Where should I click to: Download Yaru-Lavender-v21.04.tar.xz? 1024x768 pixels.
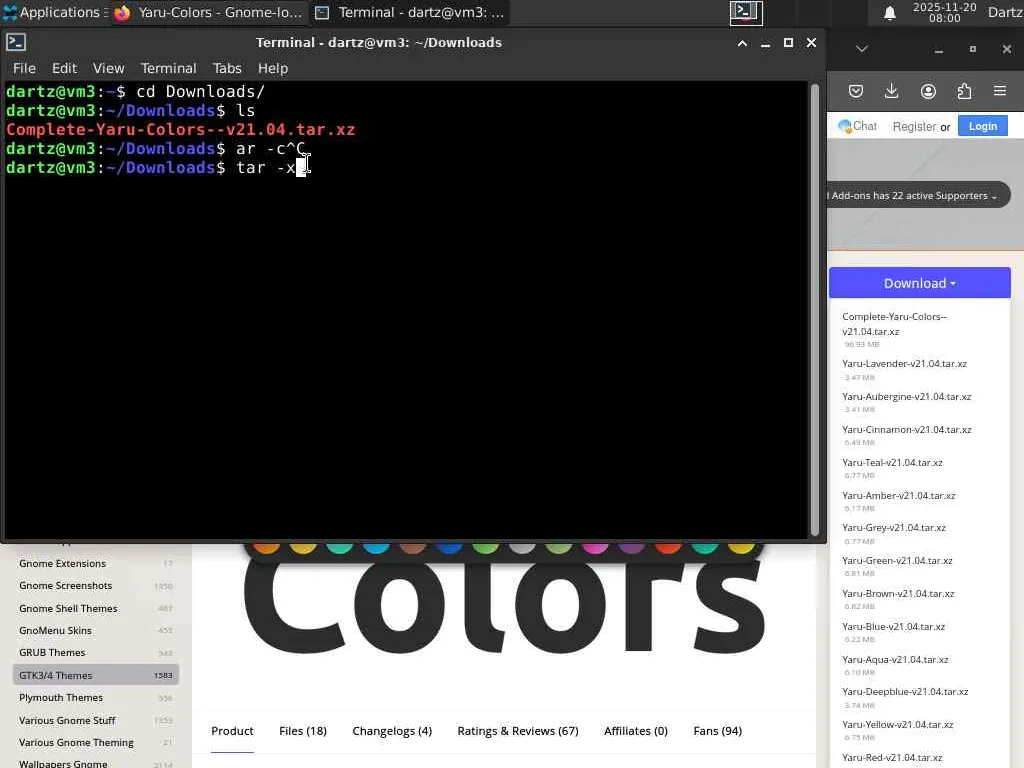click(x=904, y=364)
